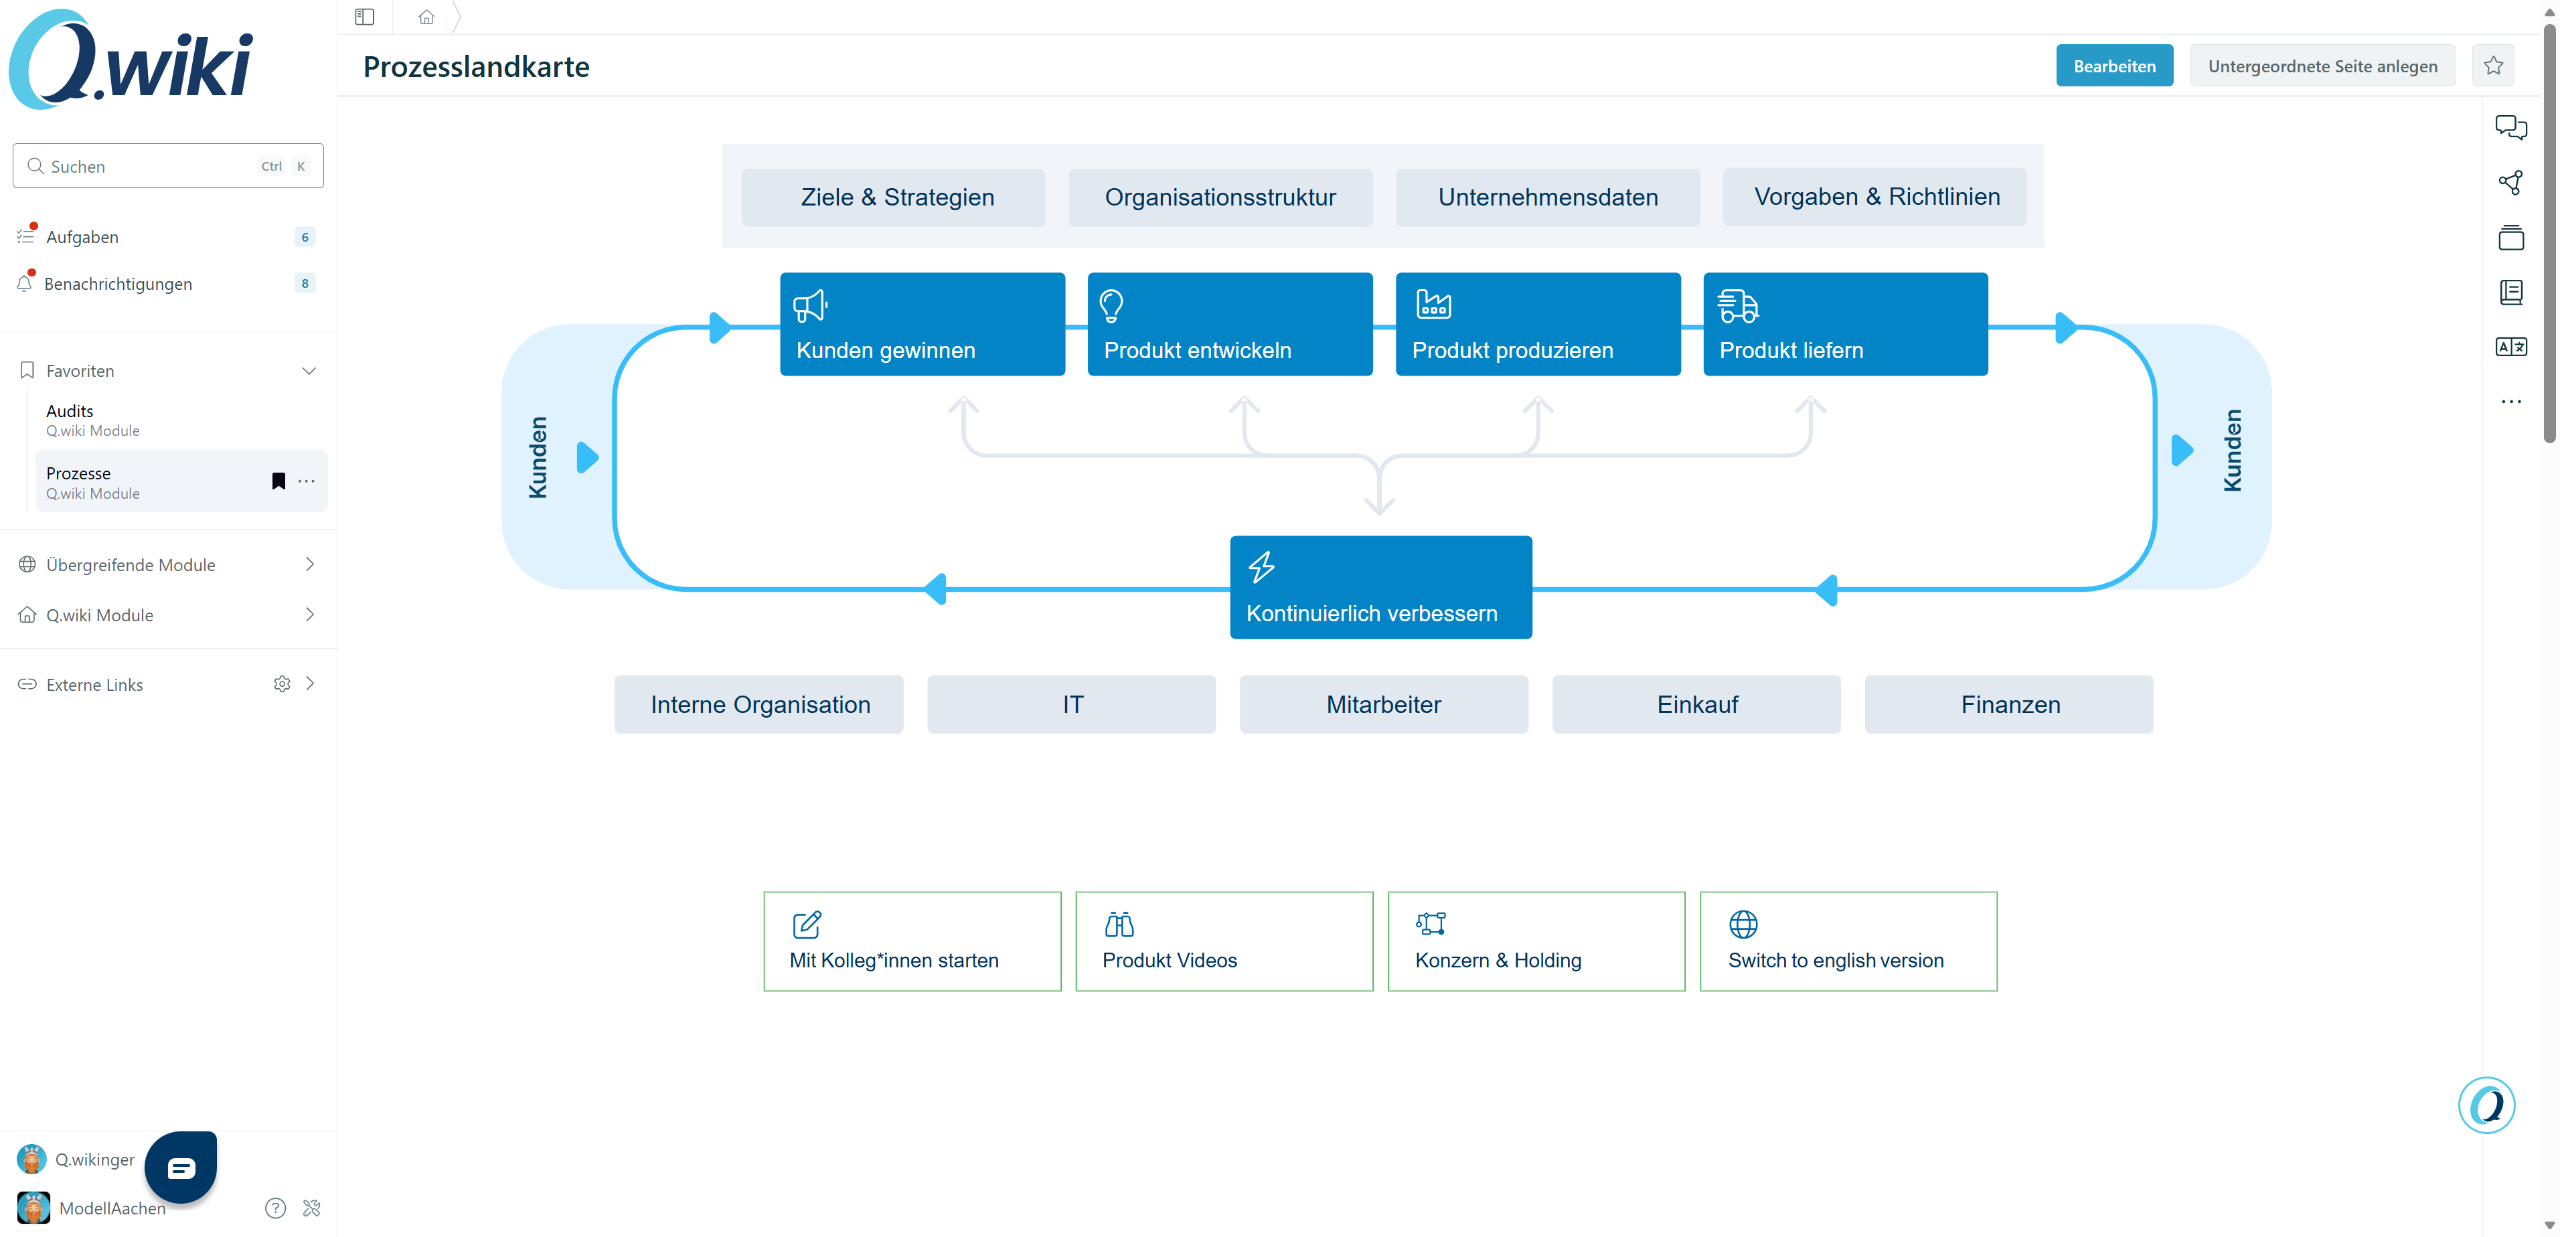This screenshot has width=2560, height=1237.
Task: Click the share graph icon
Action: [x=2510, y=182]
